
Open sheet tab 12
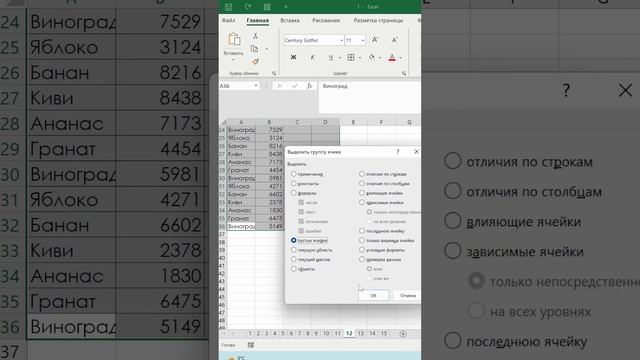tap(349, 333)
